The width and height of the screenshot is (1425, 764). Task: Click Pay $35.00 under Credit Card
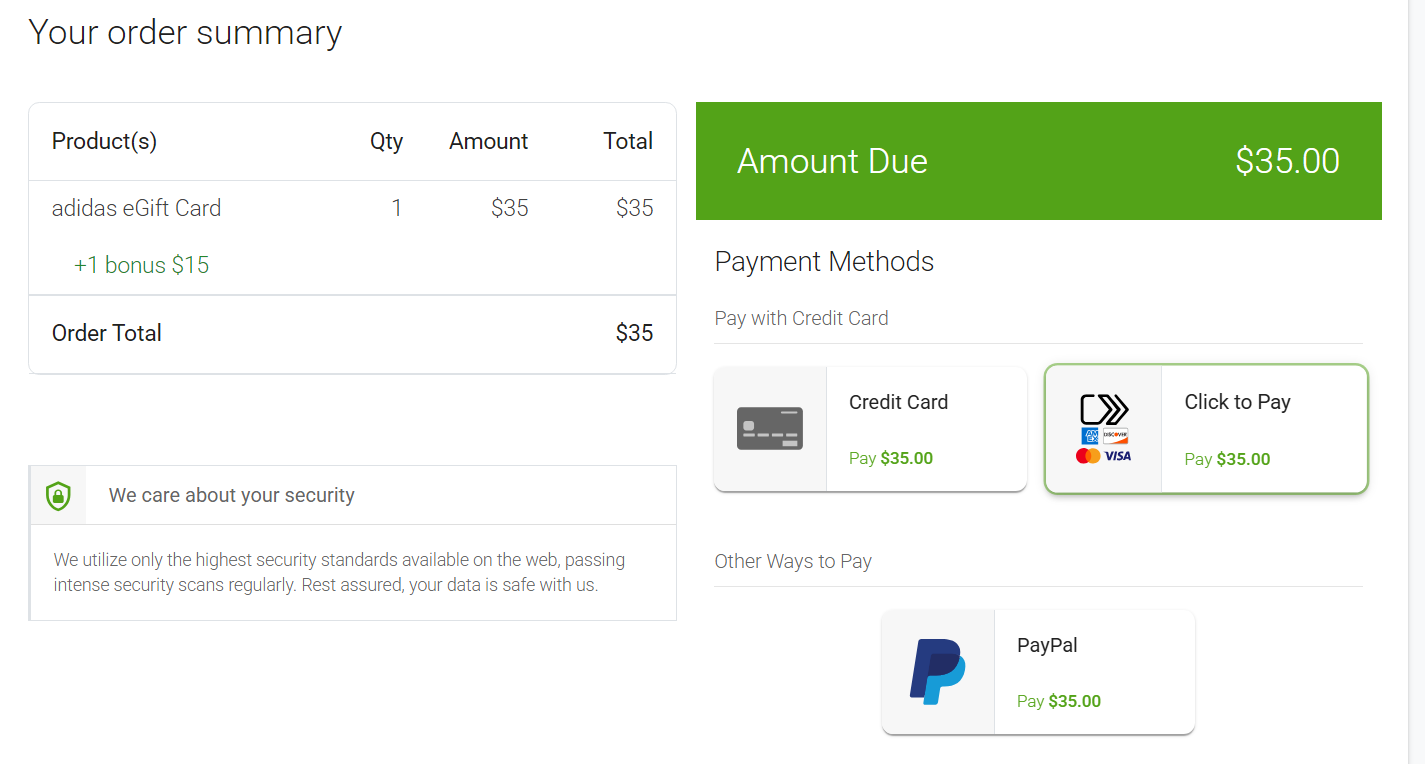[890, 458]
